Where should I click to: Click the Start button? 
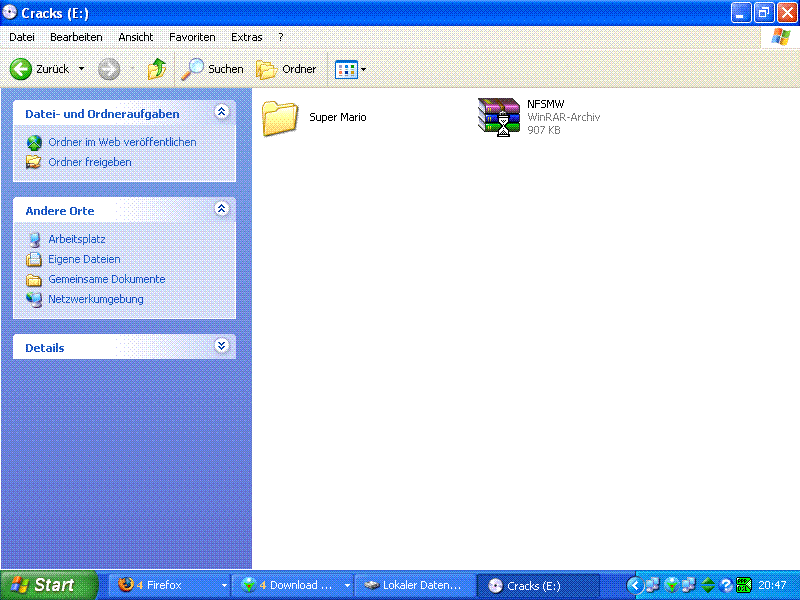coord(48,585)
